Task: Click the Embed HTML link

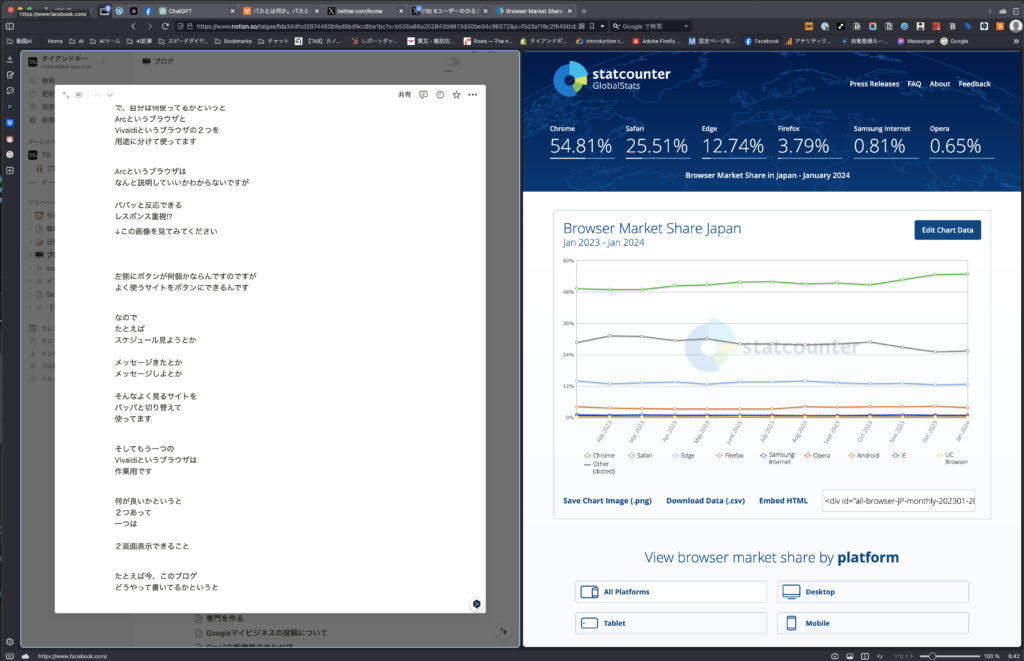Action: [x=783, y=501]
